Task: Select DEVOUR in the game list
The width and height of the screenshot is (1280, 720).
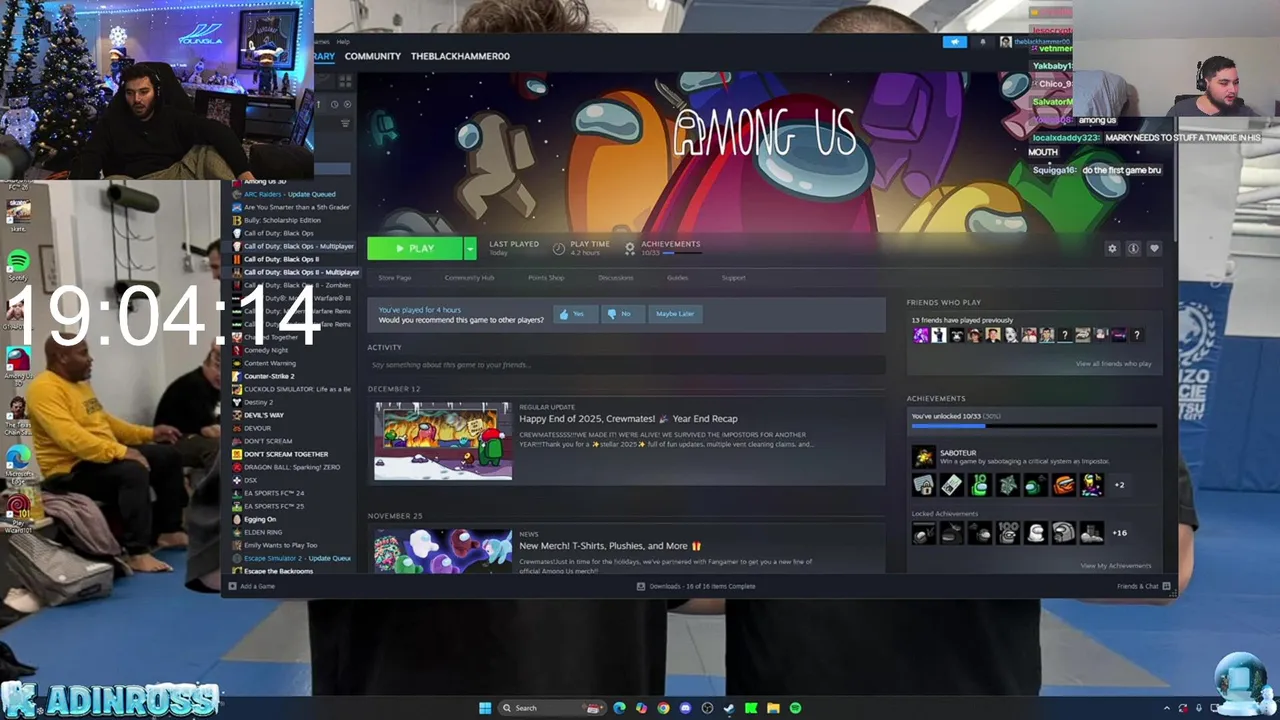Action: [x=257, y=428]
